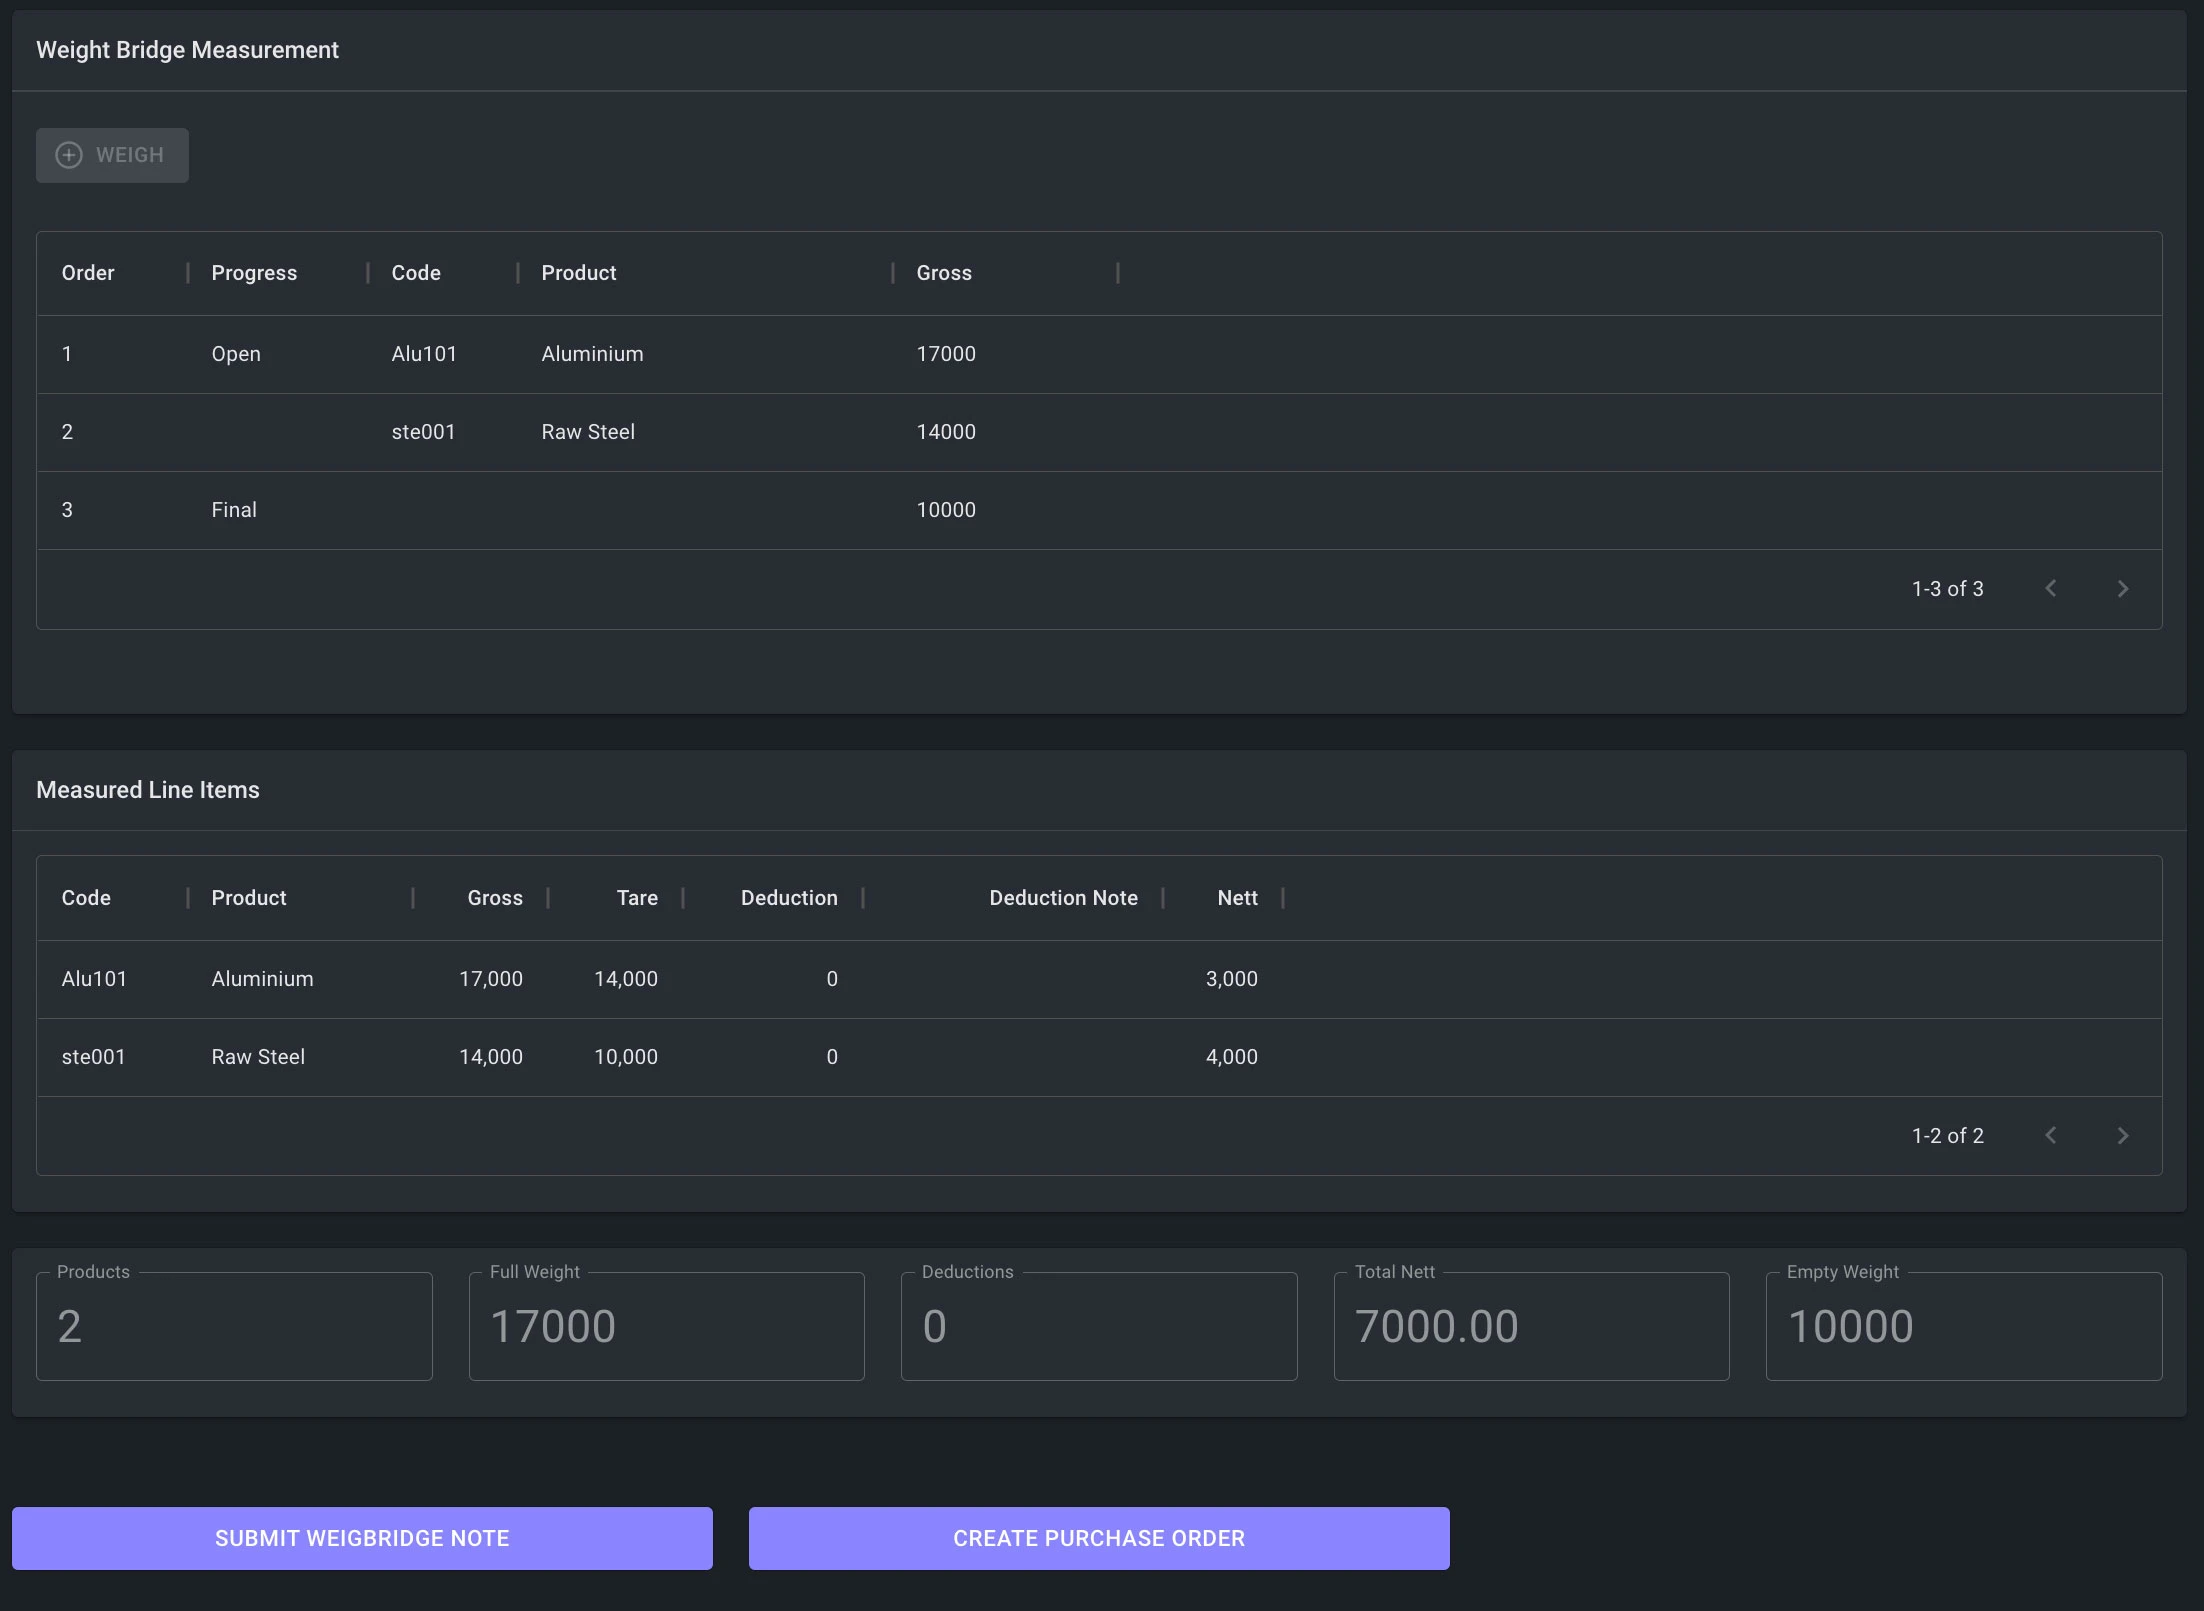
Task: Click Gross header in Weight Bridge table
Action: [943, 273]
